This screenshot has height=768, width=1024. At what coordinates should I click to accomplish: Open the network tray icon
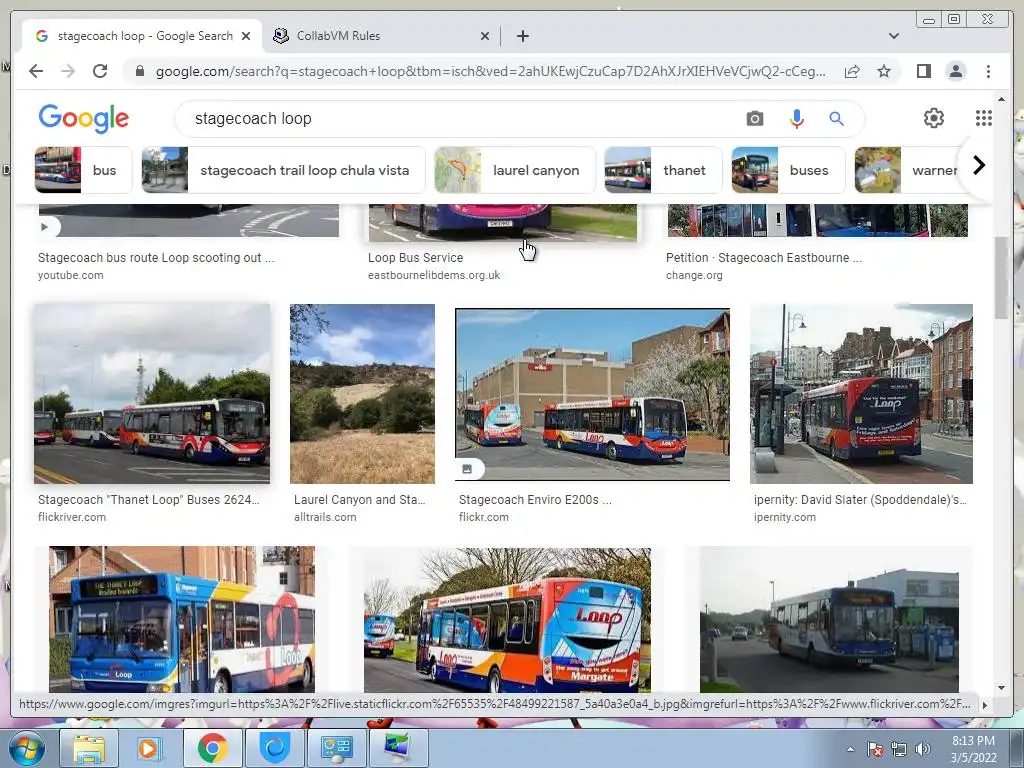coord(899,749)
